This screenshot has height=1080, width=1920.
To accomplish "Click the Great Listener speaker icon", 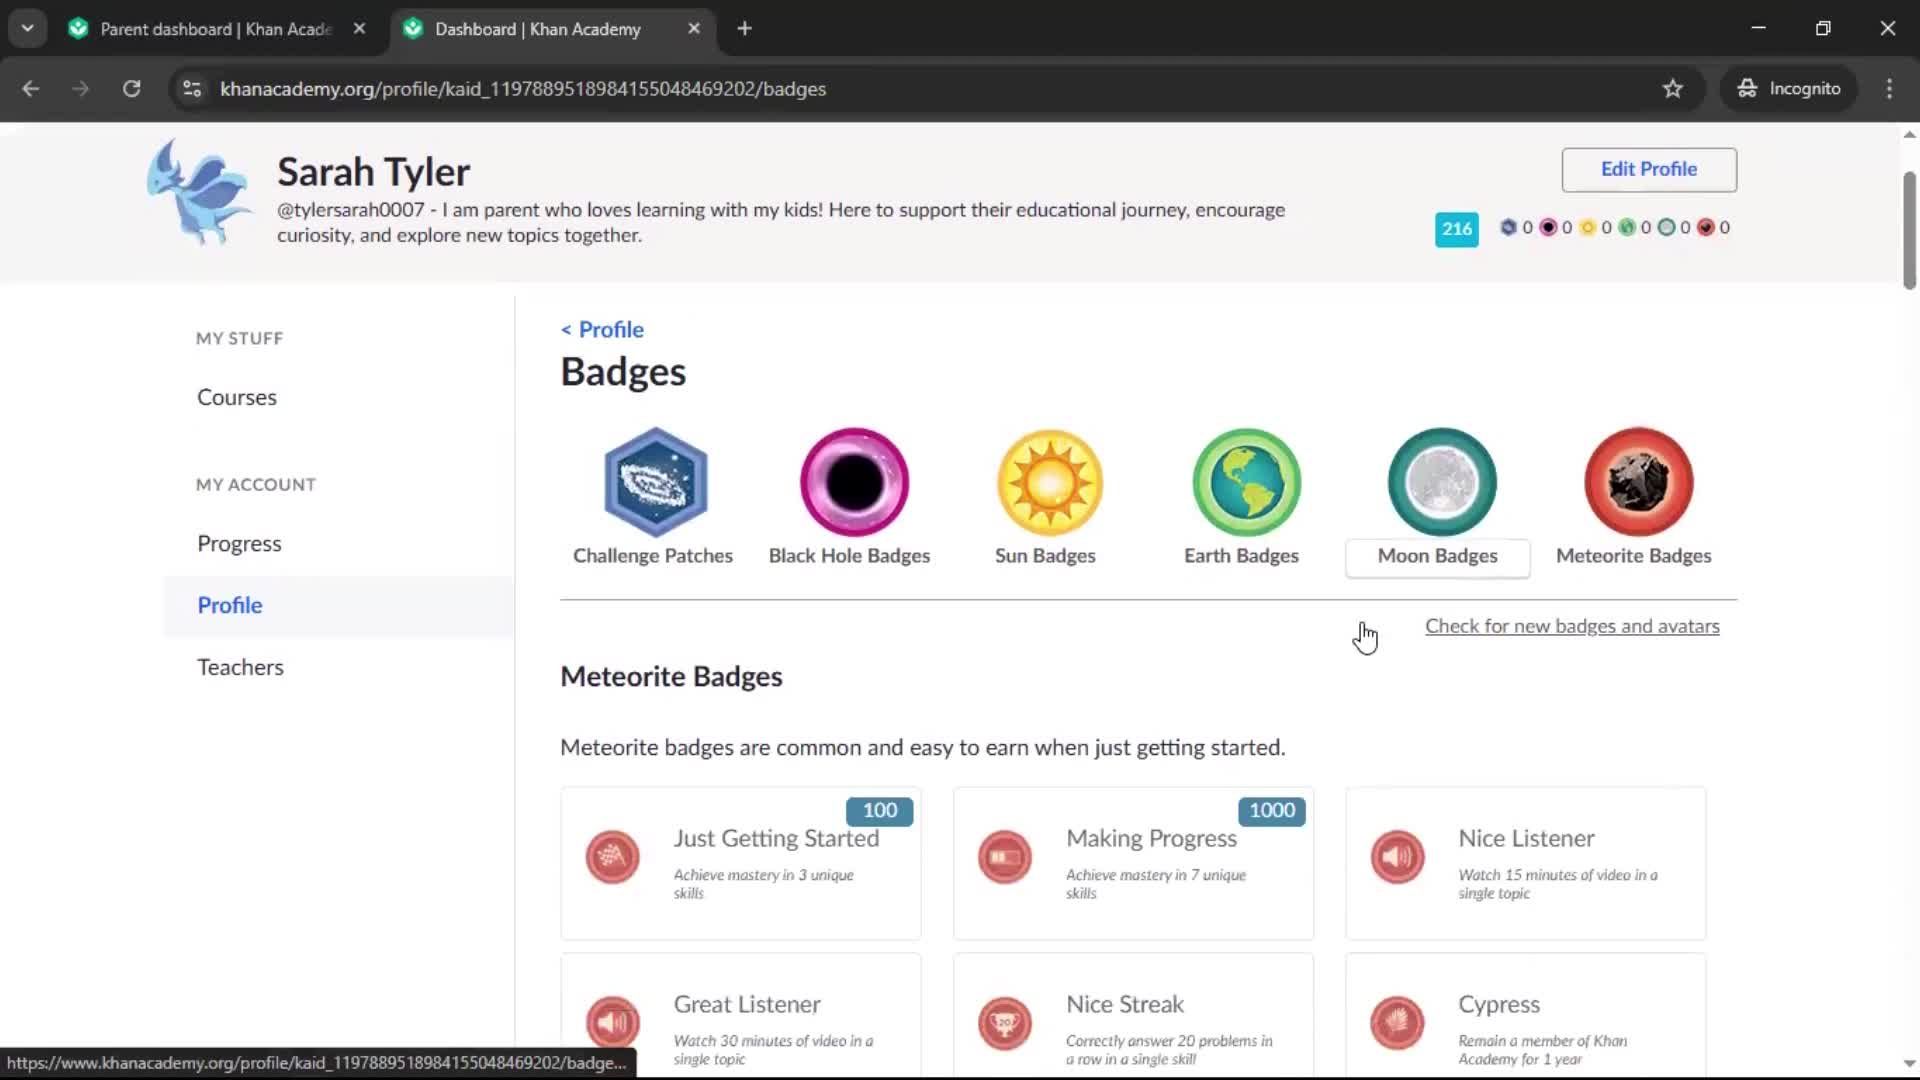I will click(x=612, y=1023).
